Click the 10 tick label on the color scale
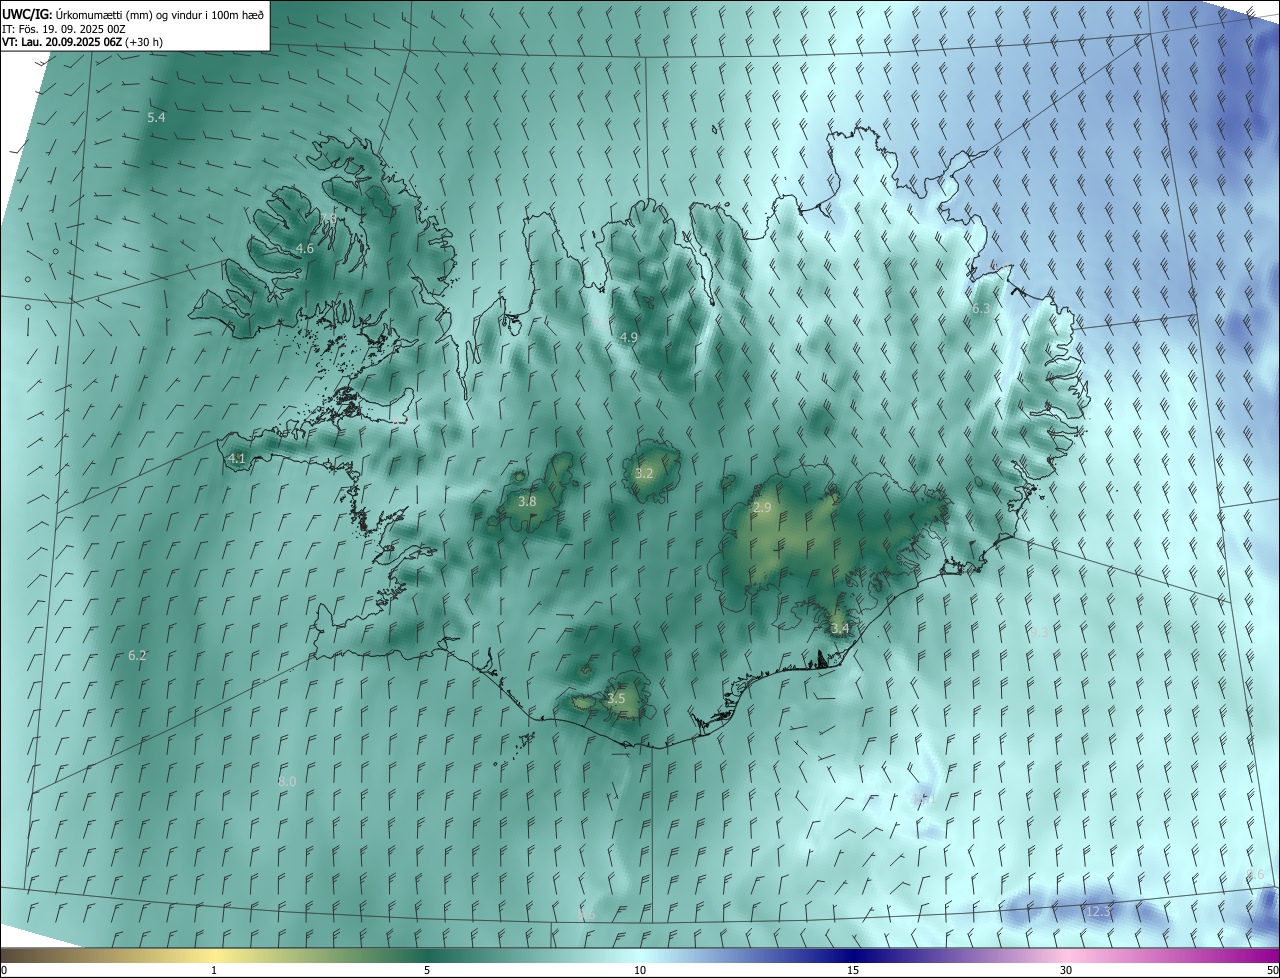 [640, 970]
